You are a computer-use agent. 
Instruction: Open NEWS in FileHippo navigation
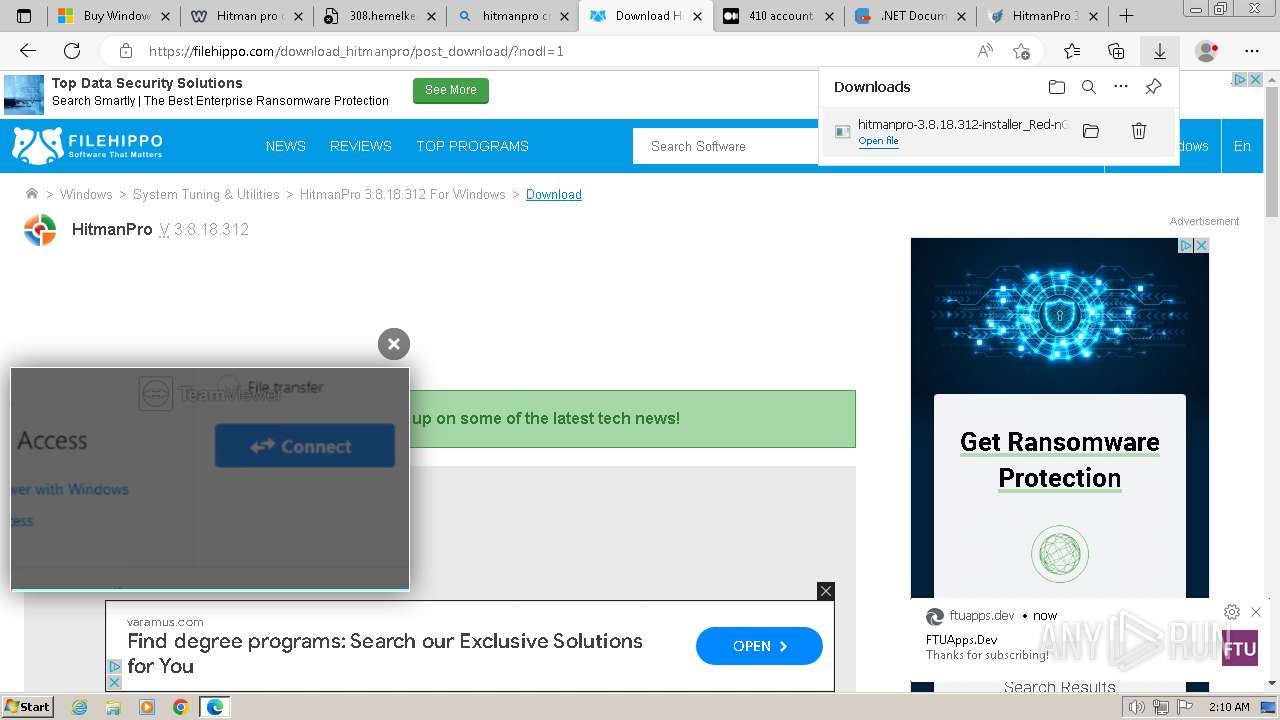pyautogui.click(x=286, y=146)
